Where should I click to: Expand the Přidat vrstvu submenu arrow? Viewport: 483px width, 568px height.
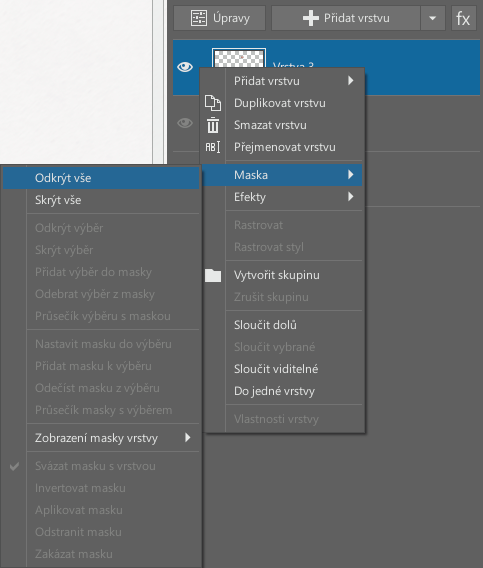pos(350,81)
